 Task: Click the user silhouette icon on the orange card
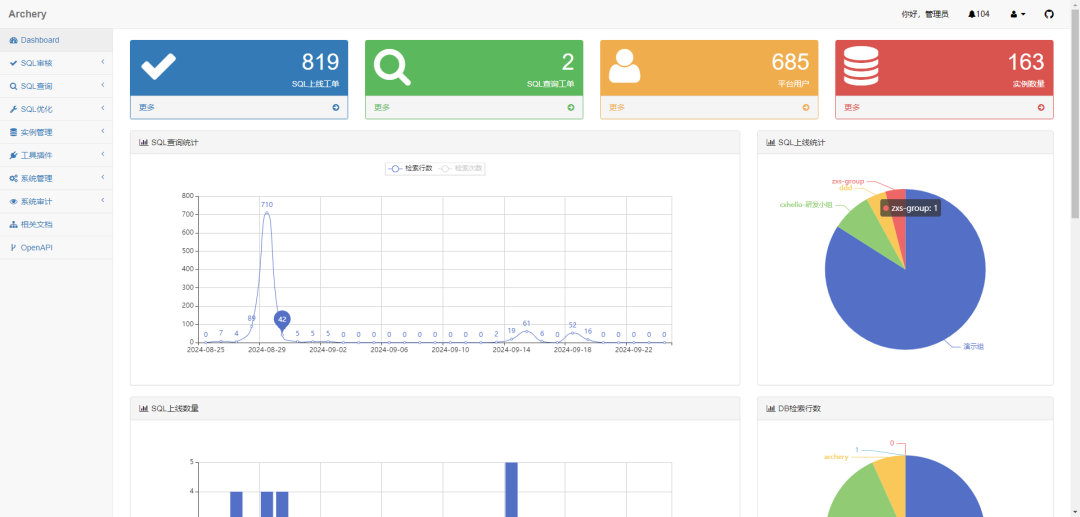coord(625,67)
